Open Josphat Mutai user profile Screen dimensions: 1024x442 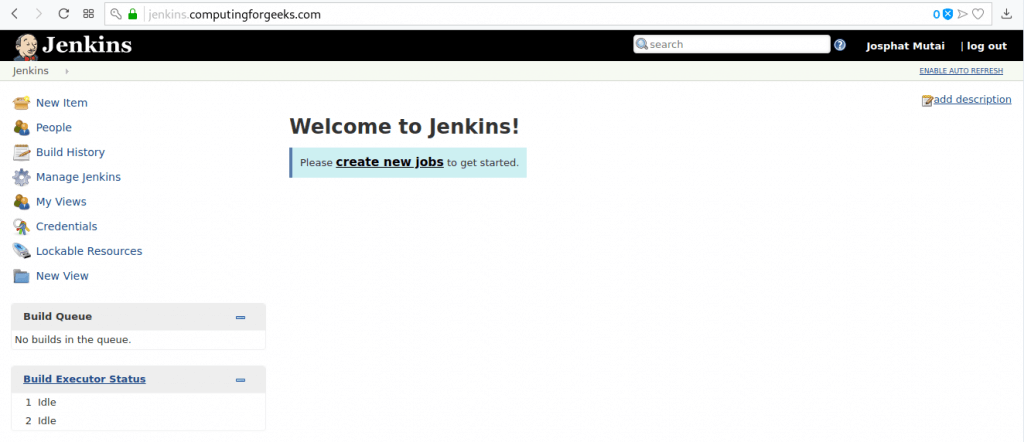pos(907,46)
